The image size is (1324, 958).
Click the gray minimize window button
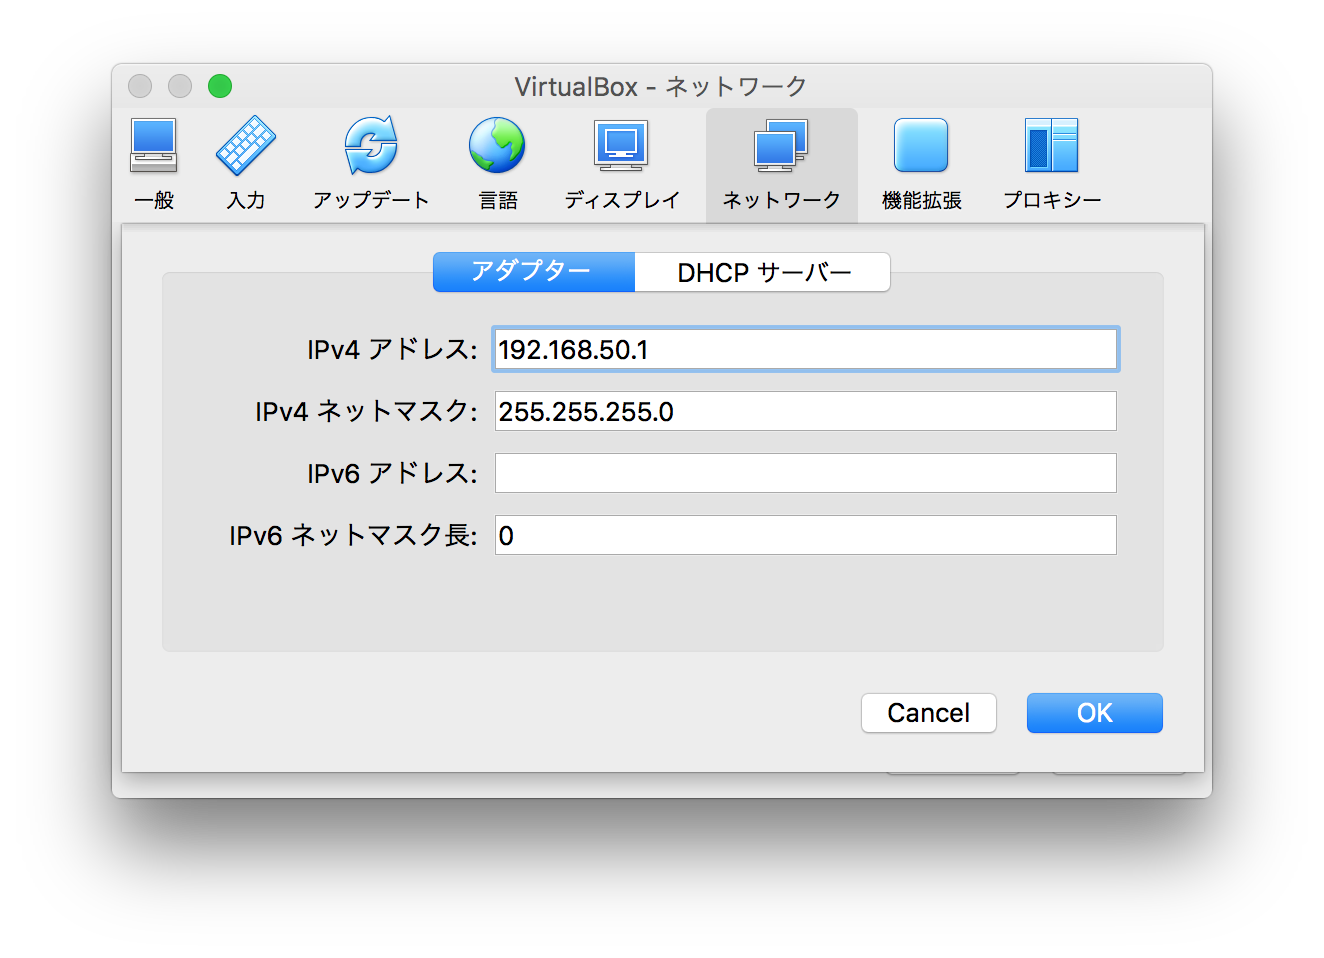180,86
